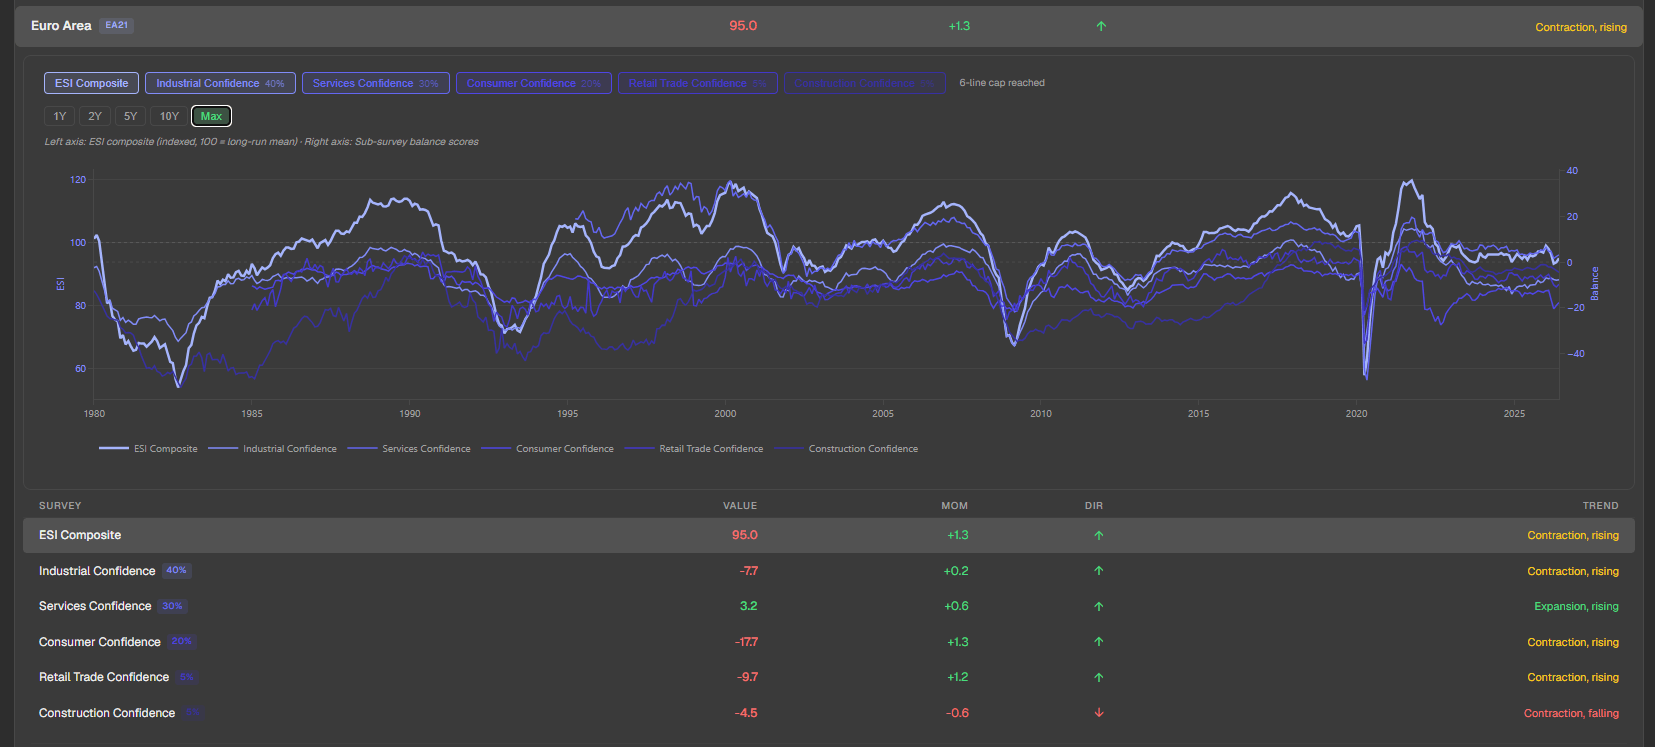Click the up arrow in Consumer Confidence row

pos(1099,642)
